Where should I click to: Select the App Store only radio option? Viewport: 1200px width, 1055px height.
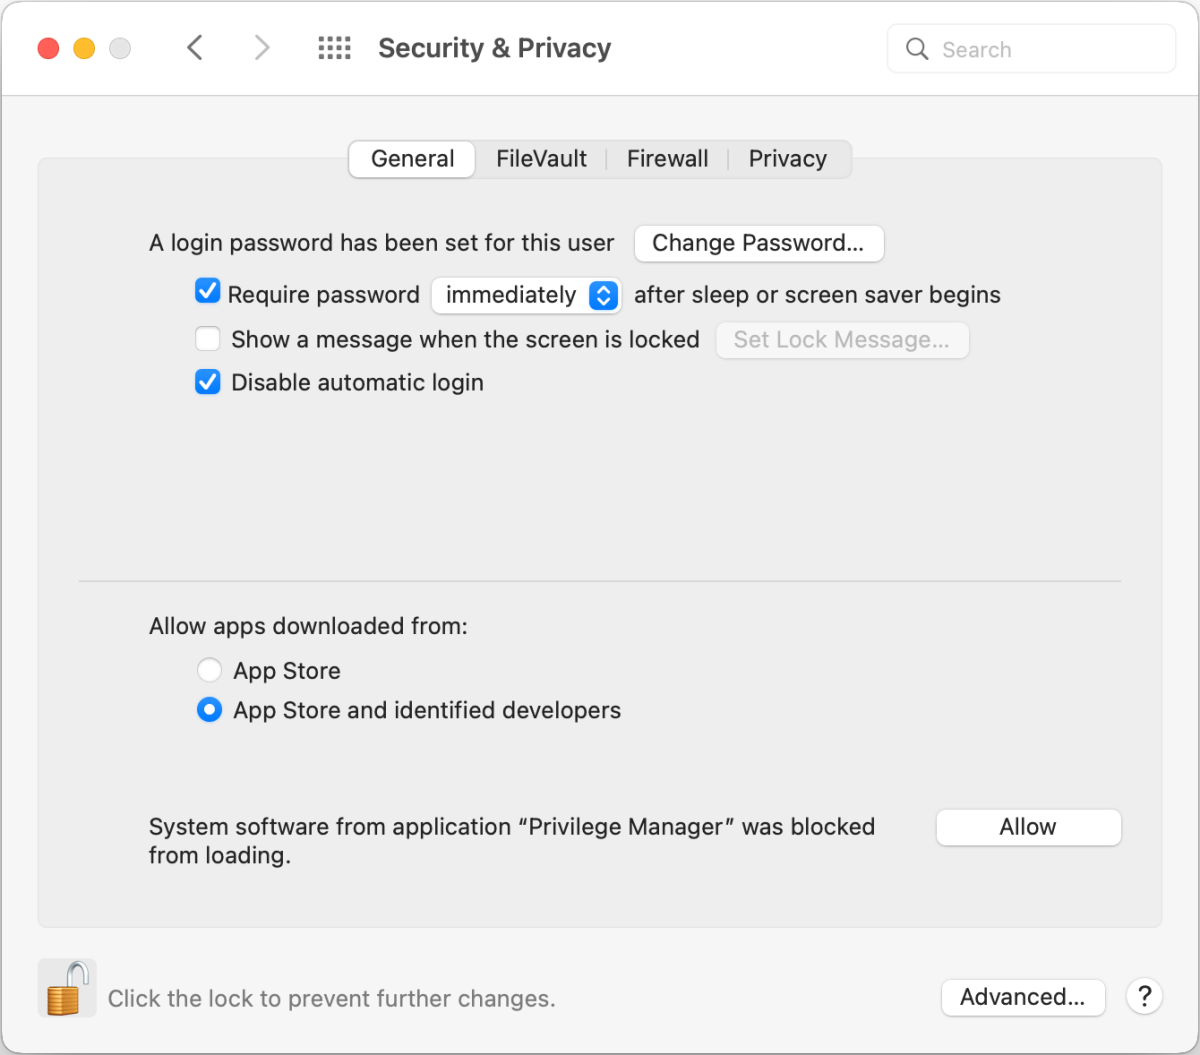pyautogui.click(x=209, y=670)
